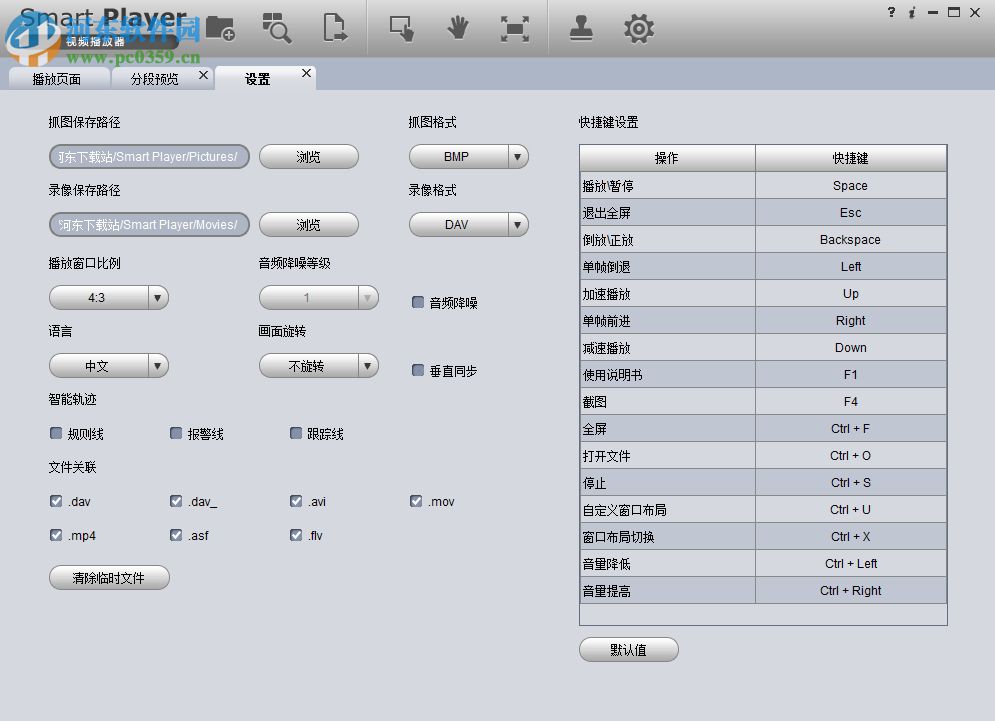The height and width of the screenshot is (721, 995).
Task: Select the F1 shortcut cell
Action: point(850,374)
